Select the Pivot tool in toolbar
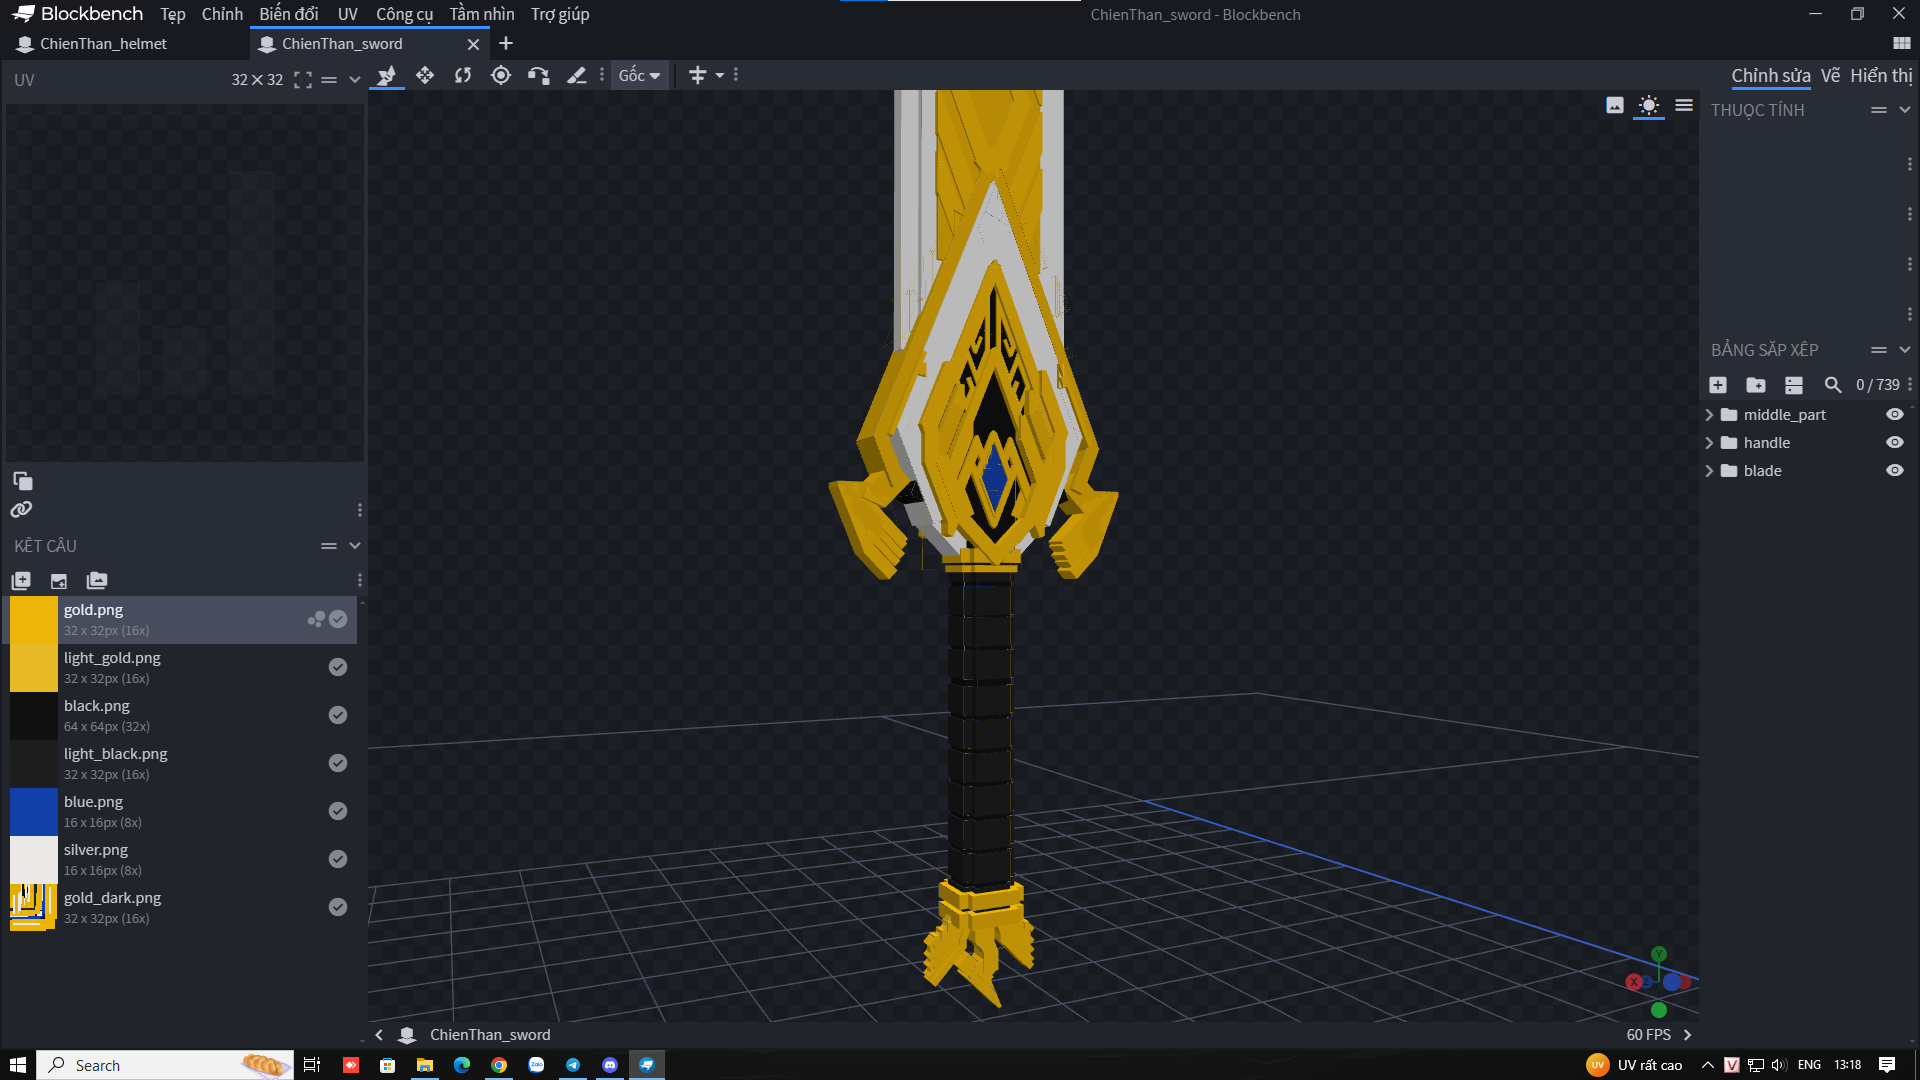1920x1080 pixels. pos(501,75)
